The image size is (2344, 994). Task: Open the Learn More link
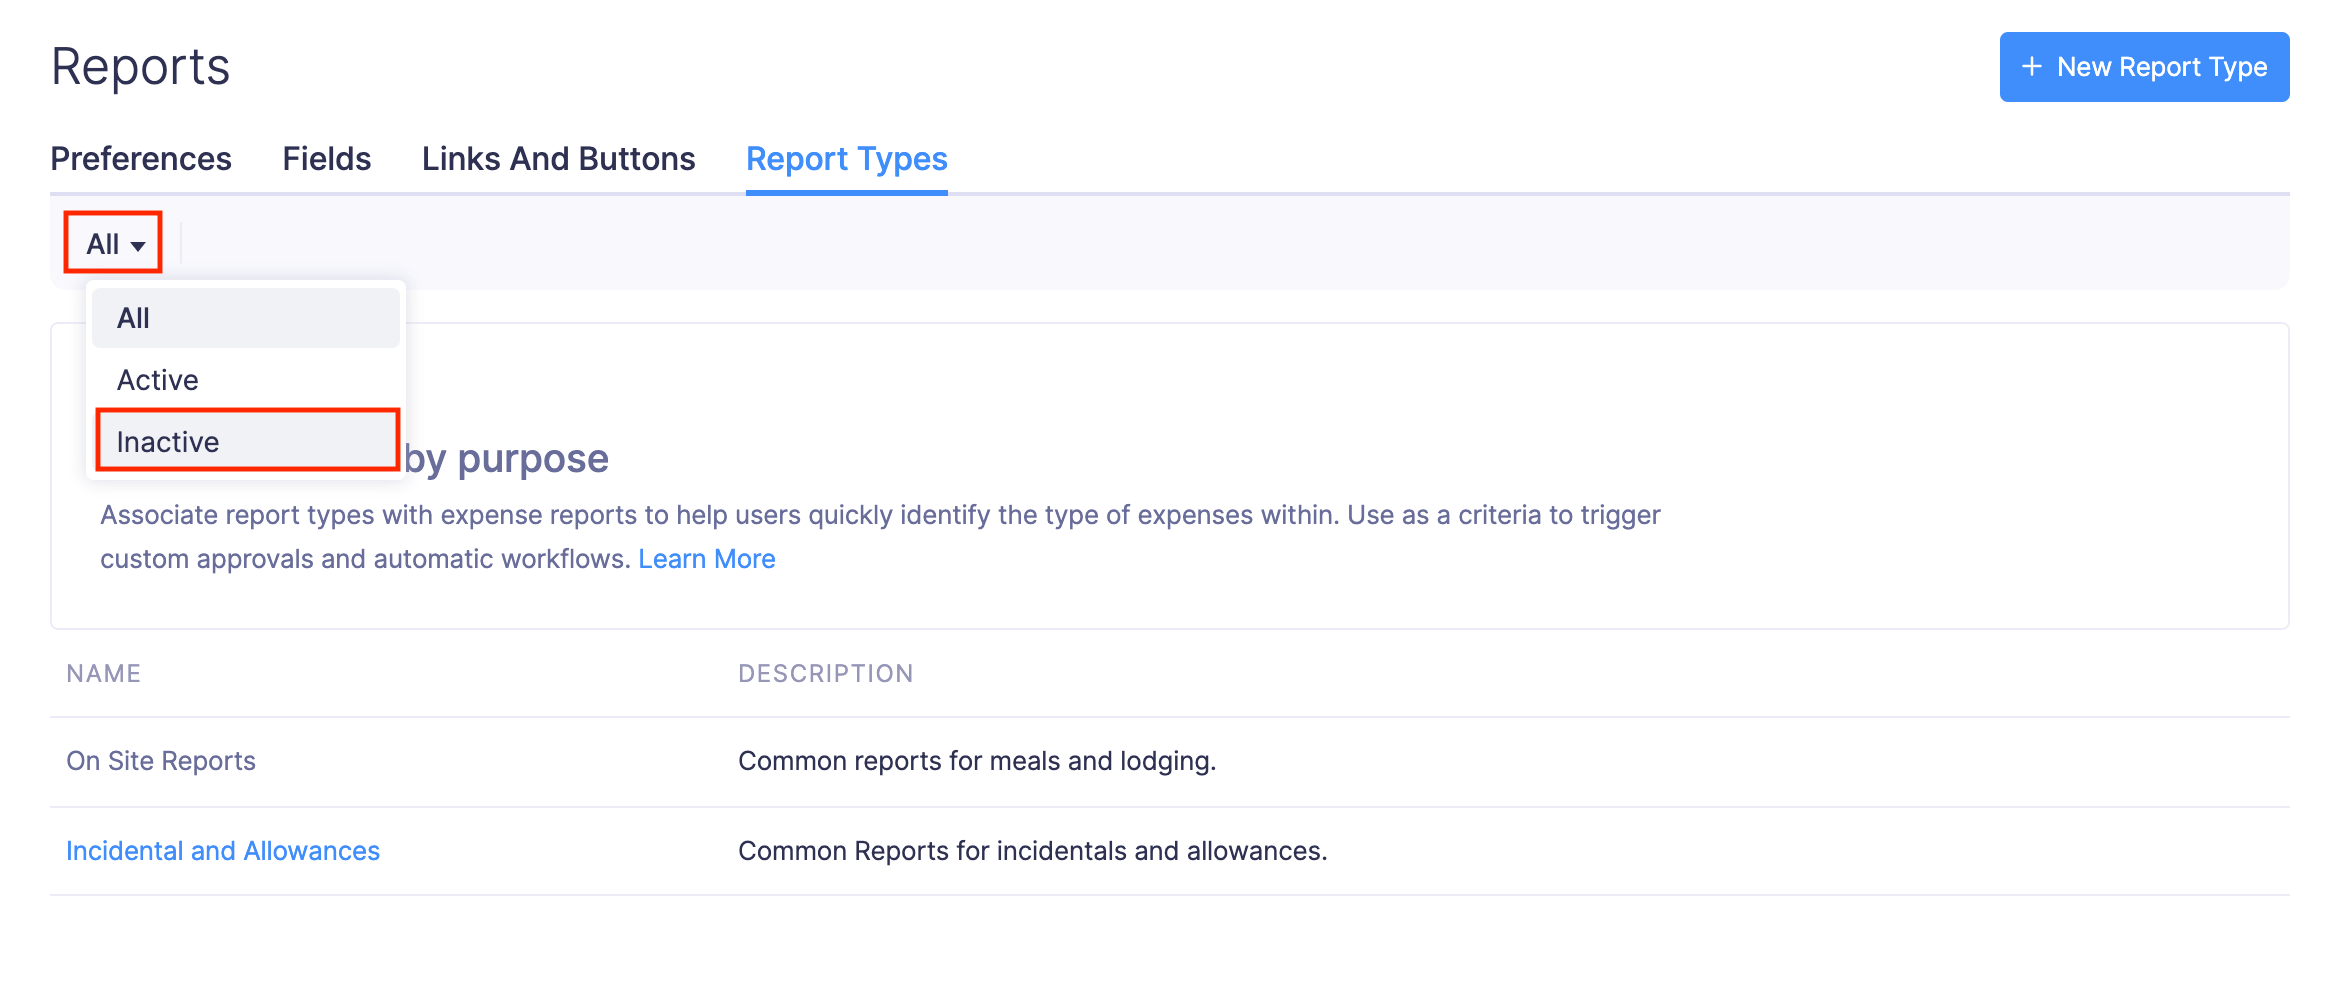tap(707, 558)
